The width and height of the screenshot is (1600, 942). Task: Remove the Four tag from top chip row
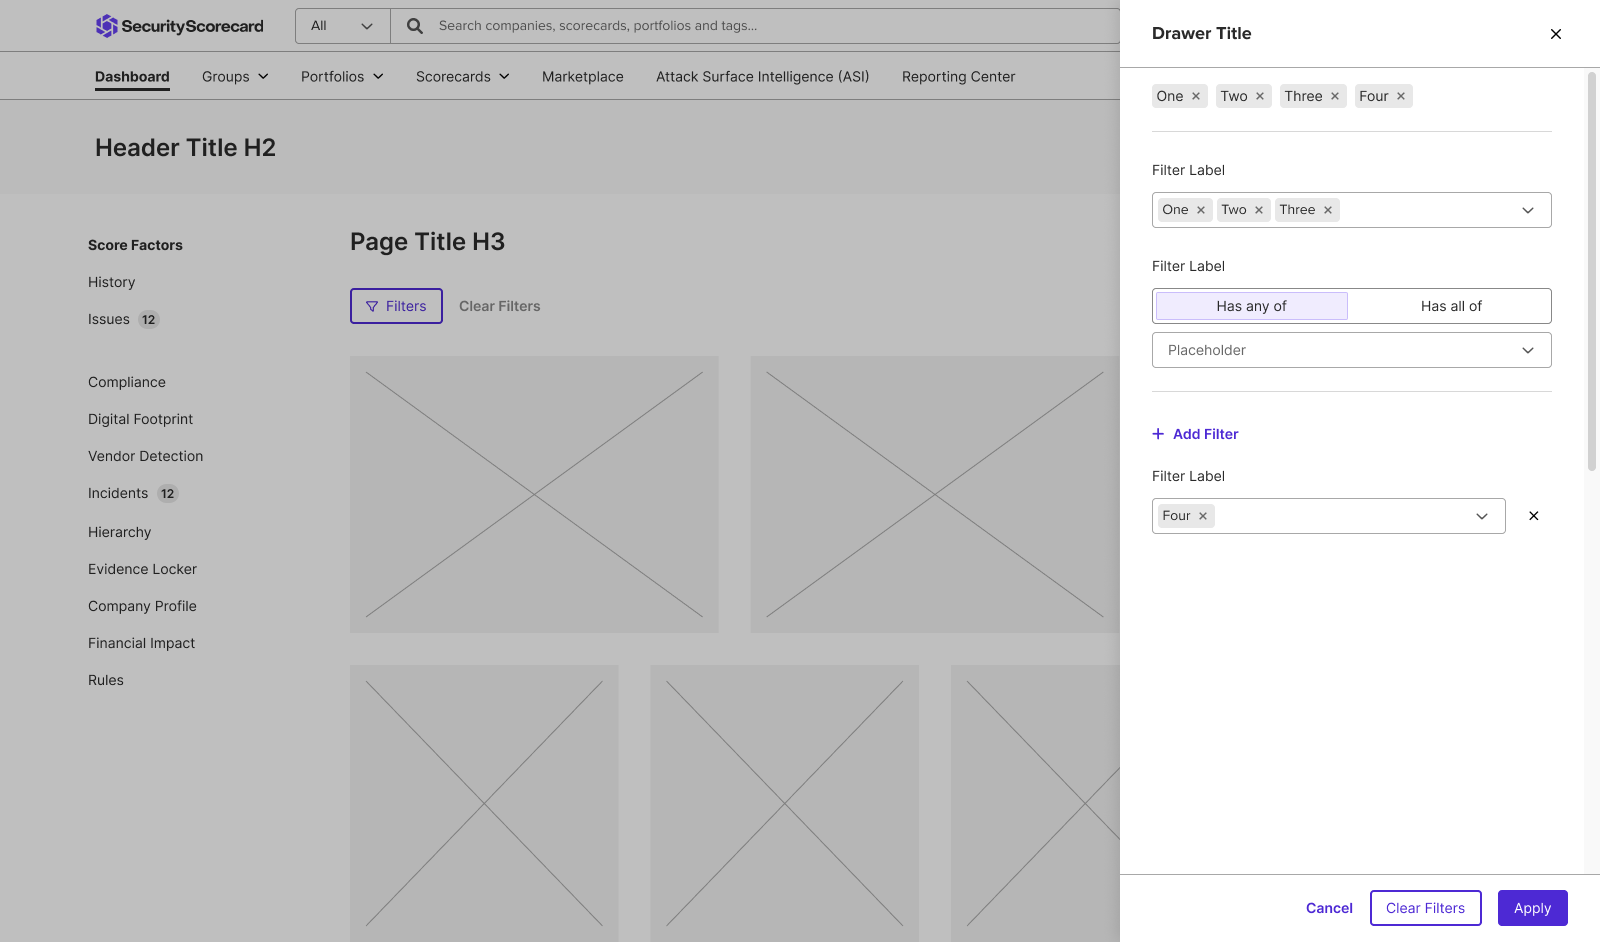pyautogui.click(x=1401, y=96)
